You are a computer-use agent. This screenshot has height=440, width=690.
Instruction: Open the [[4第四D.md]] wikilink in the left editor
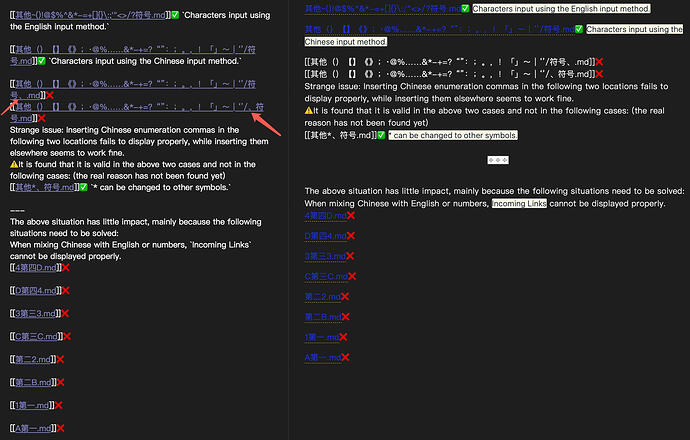point(34,266)
